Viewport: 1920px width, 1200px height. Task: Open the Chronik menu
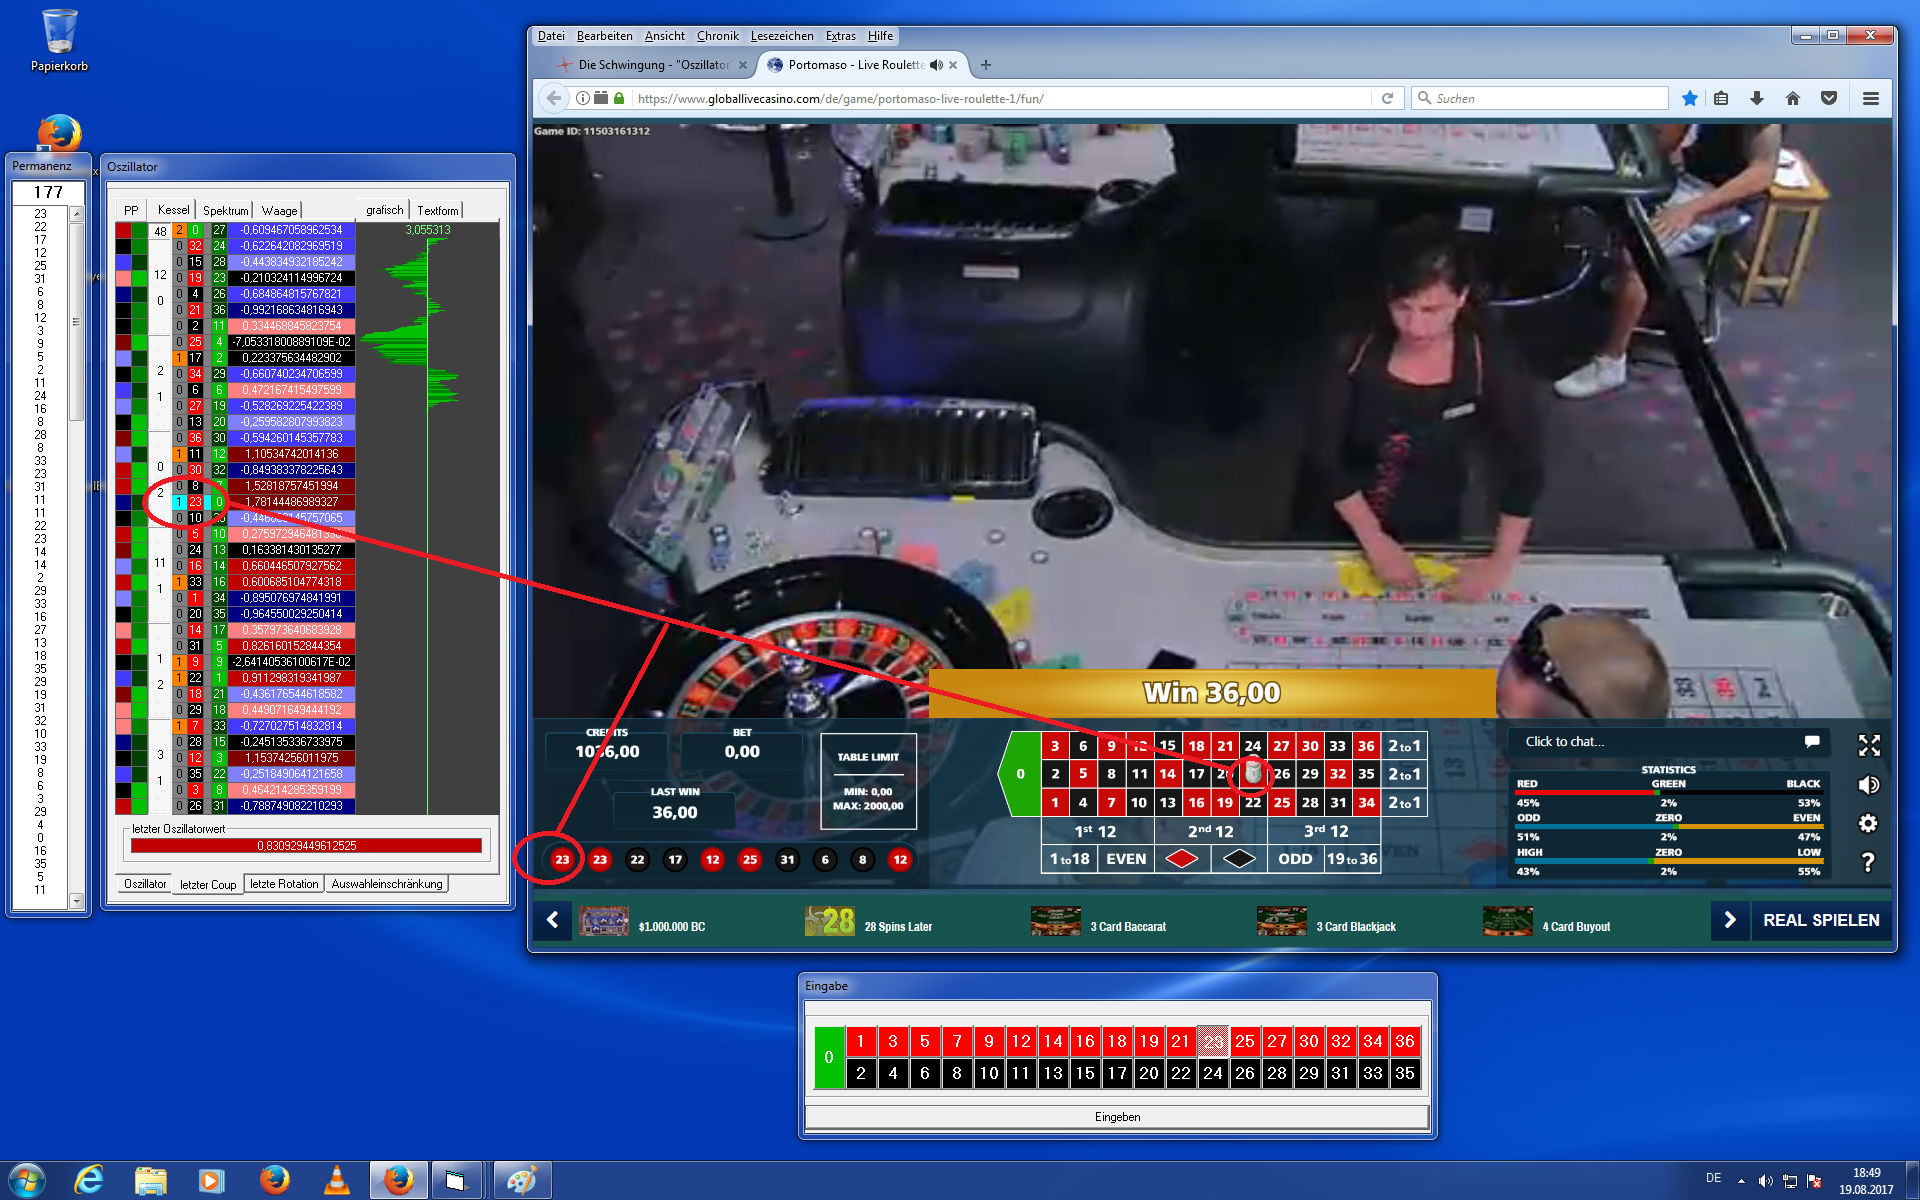coord(717,36)
